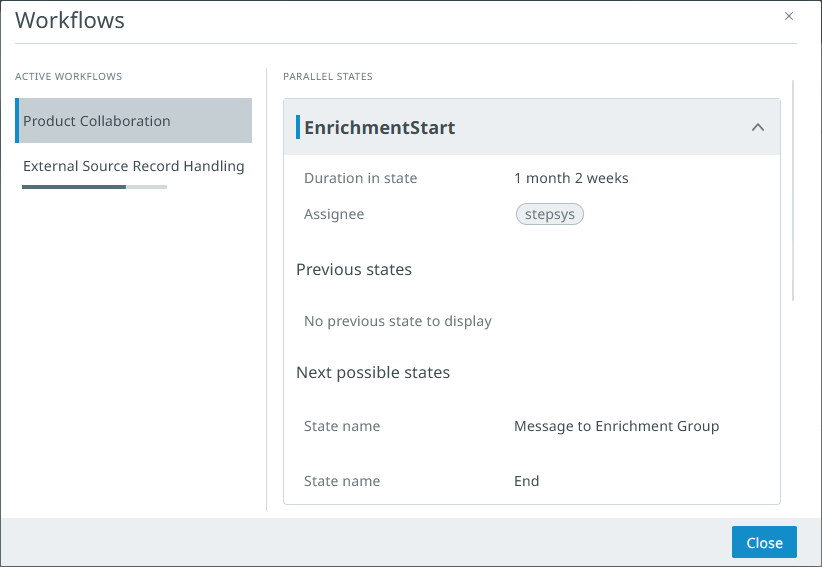Click the End next state value

(x=526, y=481)
